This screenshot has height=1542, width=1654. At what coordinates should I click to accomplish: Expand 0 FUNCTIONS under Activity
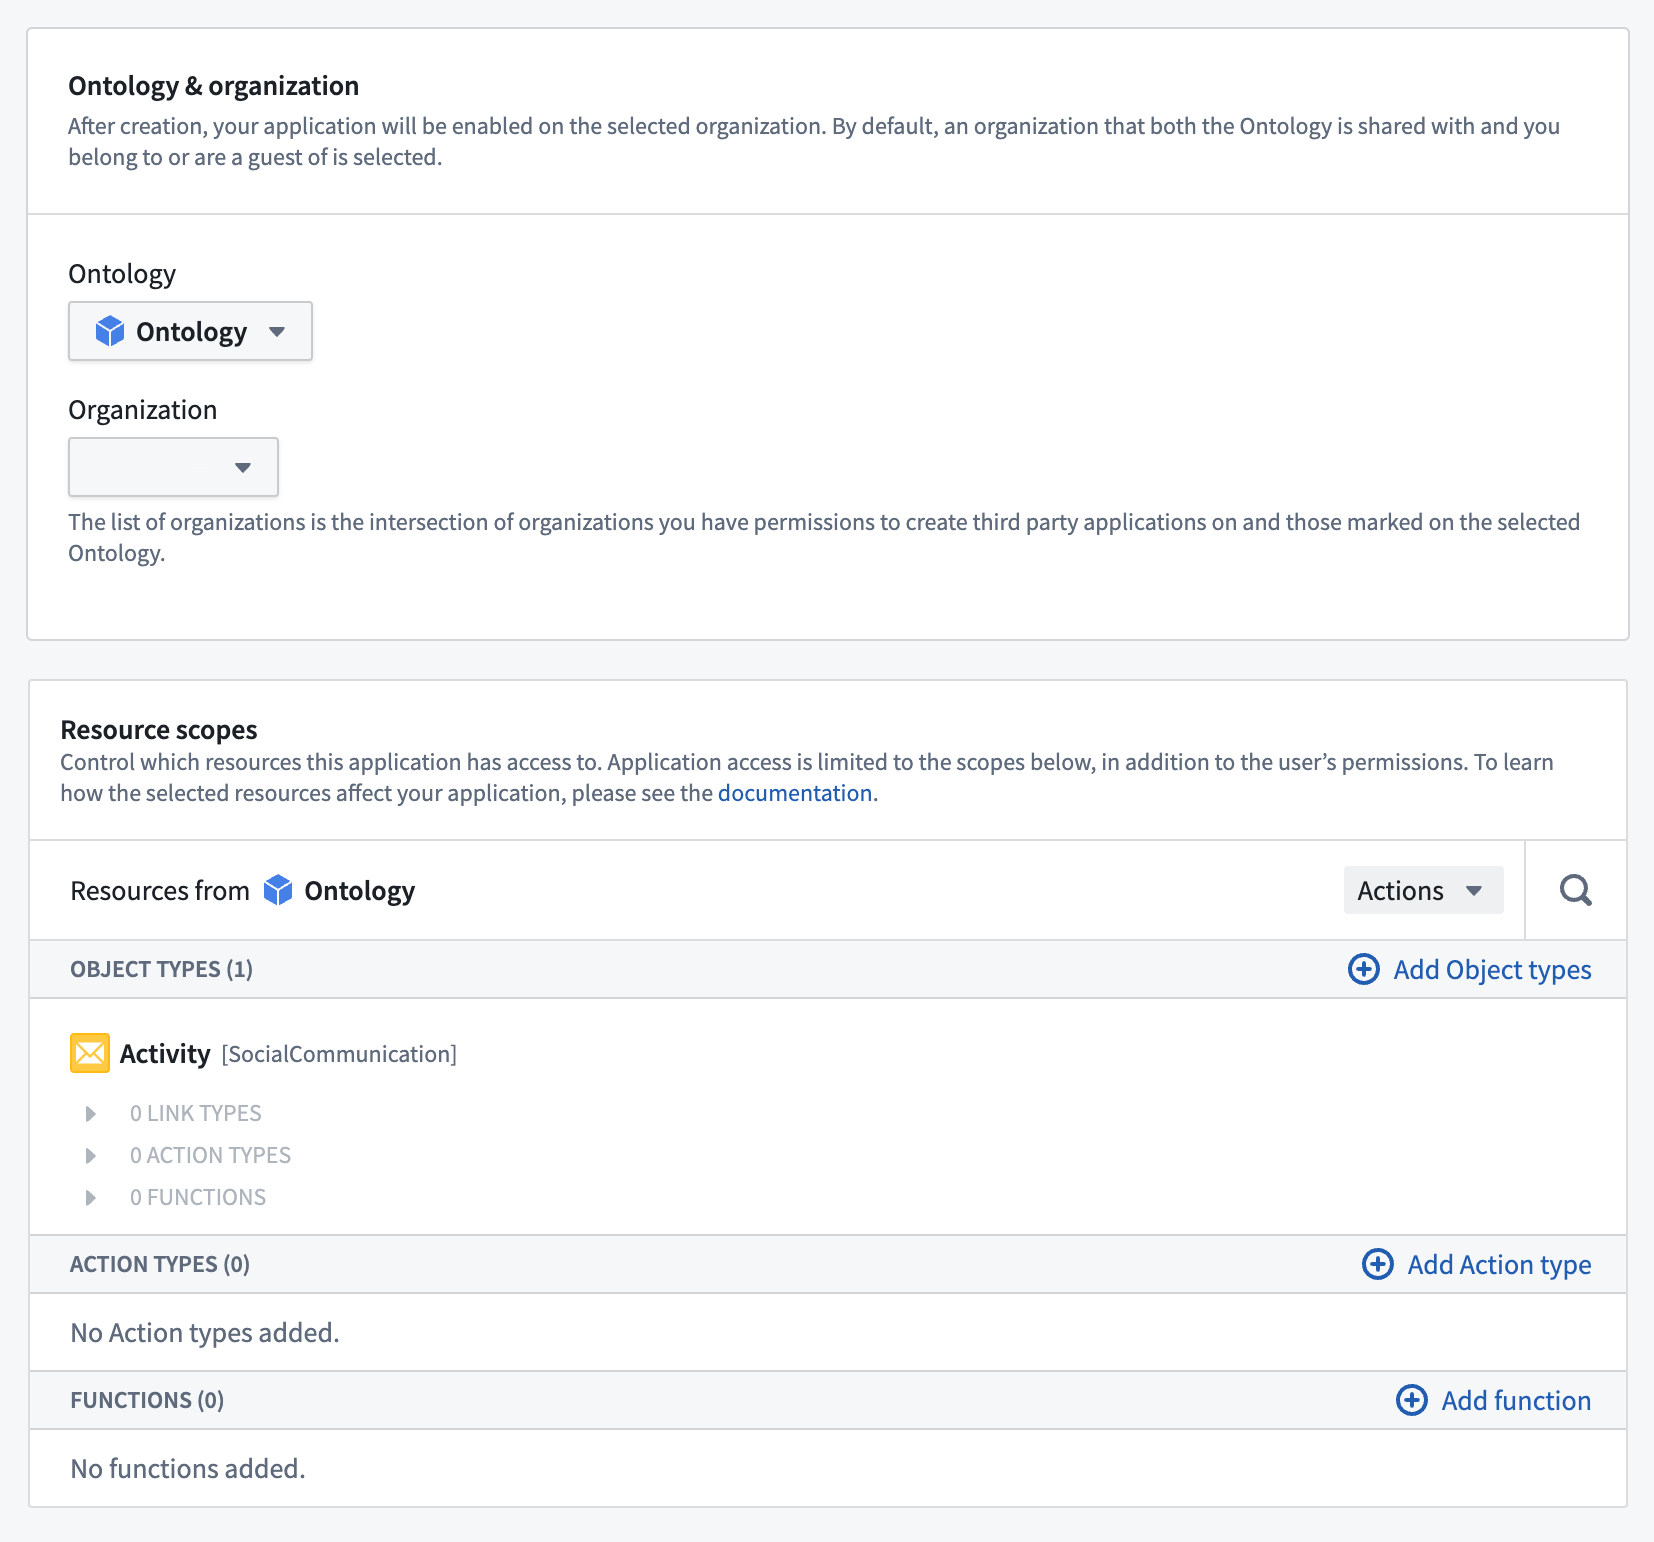tap(90, 1197)
